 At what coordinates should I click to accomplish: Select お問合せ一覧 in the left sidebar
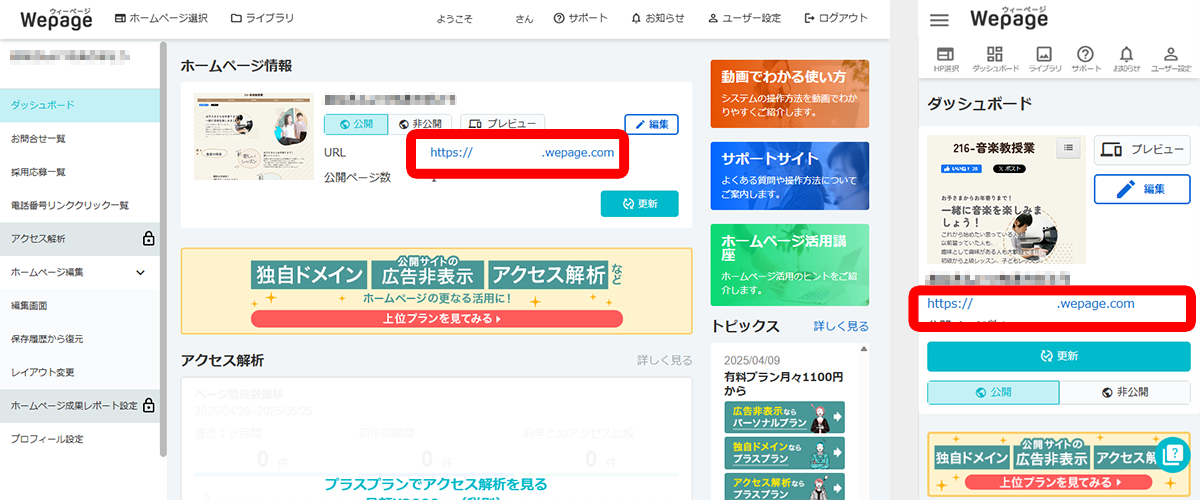tap(38, 138)
